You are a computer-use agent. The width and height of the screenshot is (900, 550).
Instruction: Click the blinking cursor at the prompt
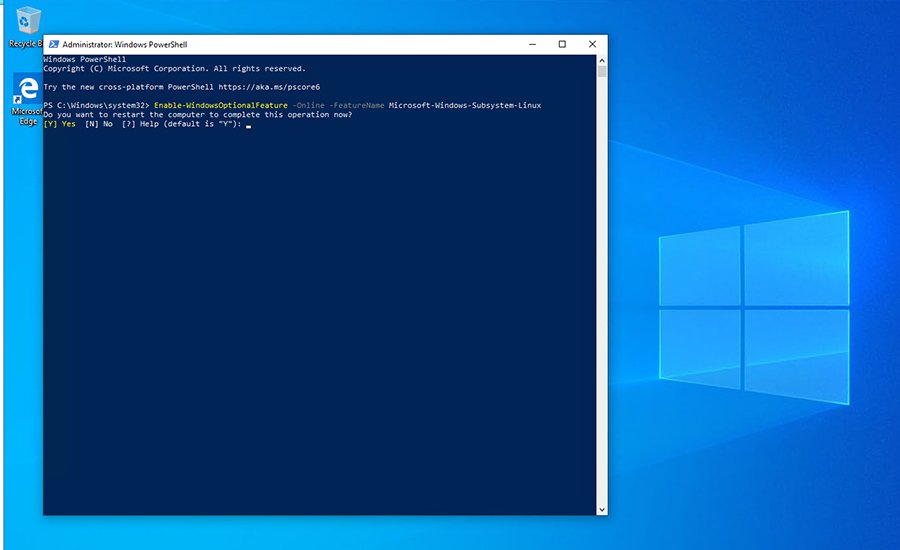(x=248, y=126)
